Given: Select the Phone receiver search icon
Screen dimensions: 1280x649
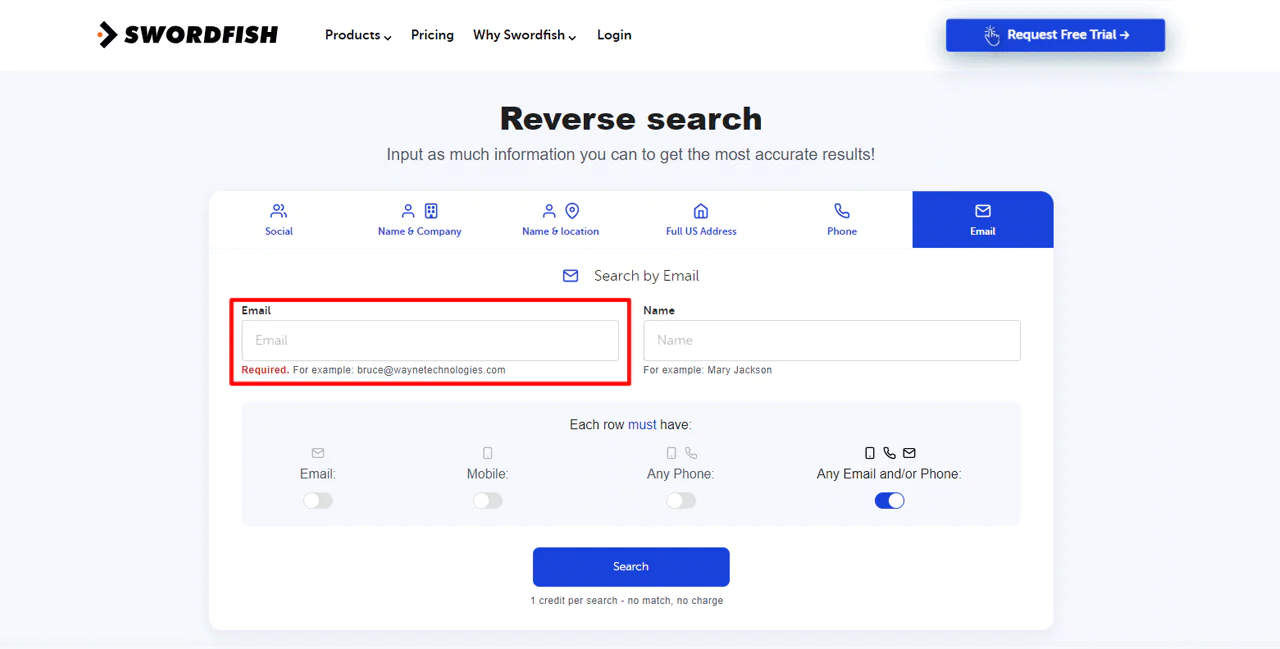Looking at the screenshot, I should (x=841, y=211).
